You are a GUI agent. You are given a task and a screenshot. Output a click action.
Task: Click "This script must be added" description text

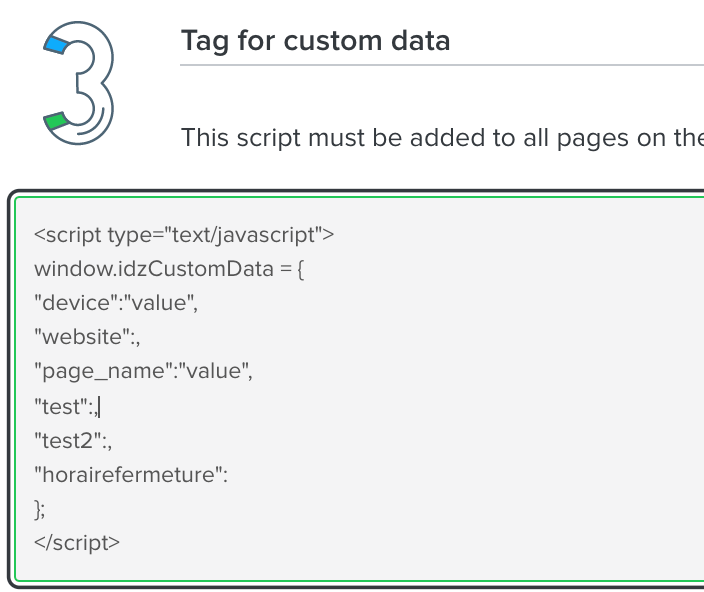tap(442, 138)
